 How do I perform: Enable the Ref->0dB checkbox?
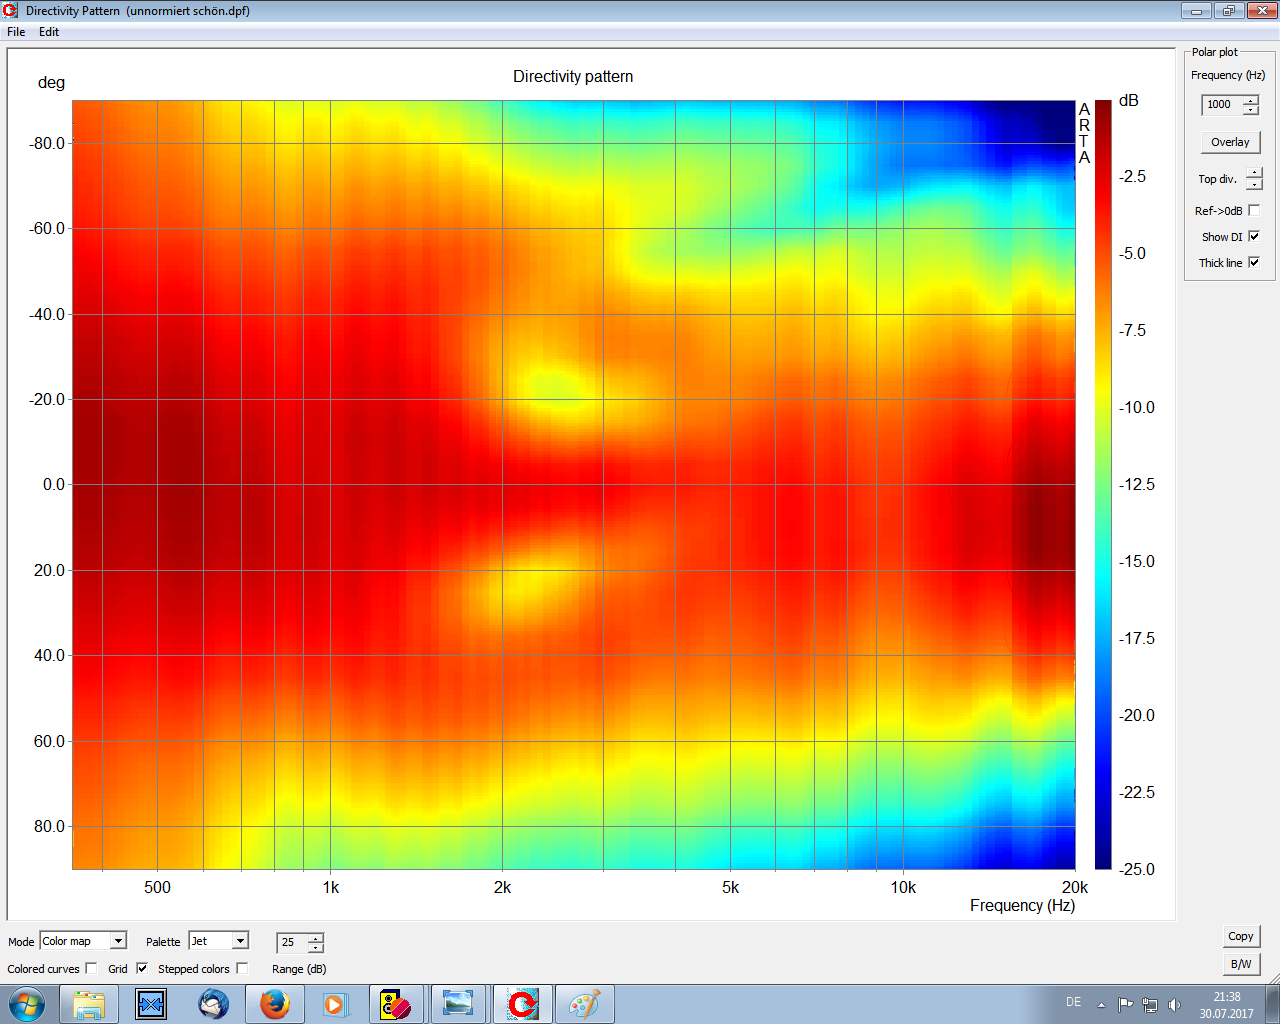(1254, 210)
